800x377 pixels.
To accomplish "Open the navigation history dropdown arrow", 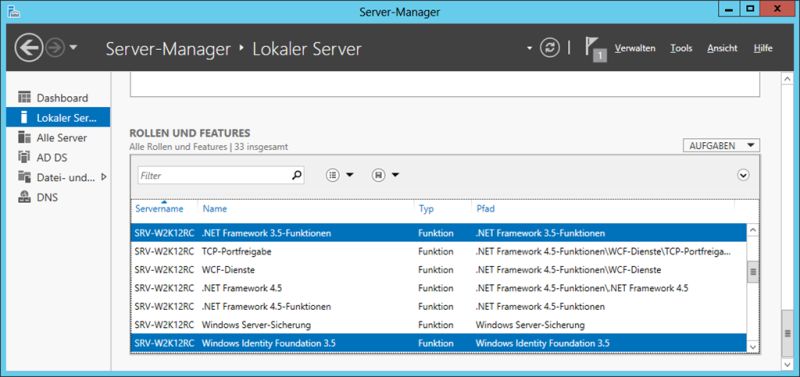I will tap(73, 48).
